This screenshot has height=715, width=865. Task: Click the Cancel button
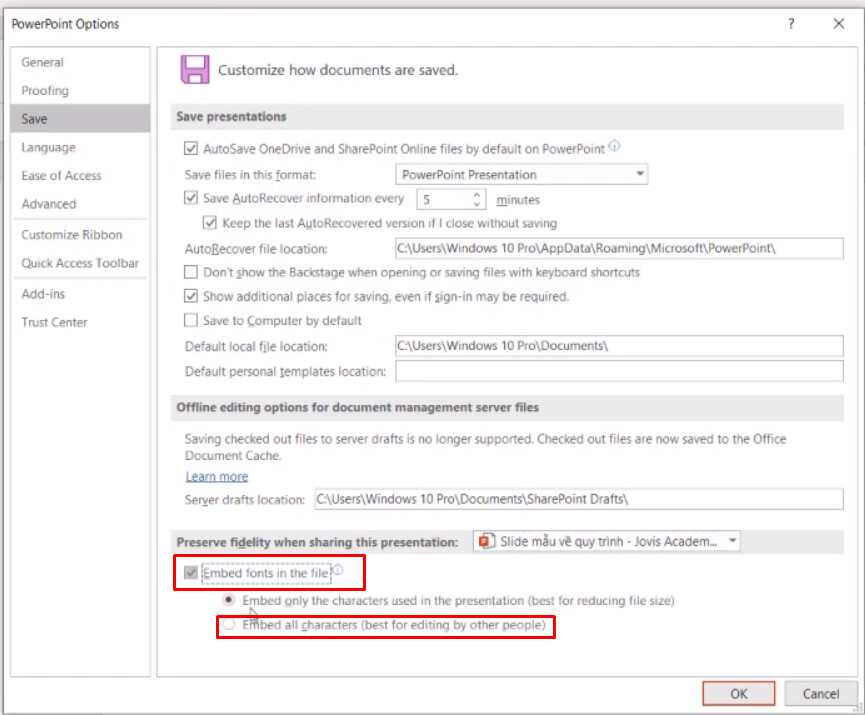tap(820, 694)
